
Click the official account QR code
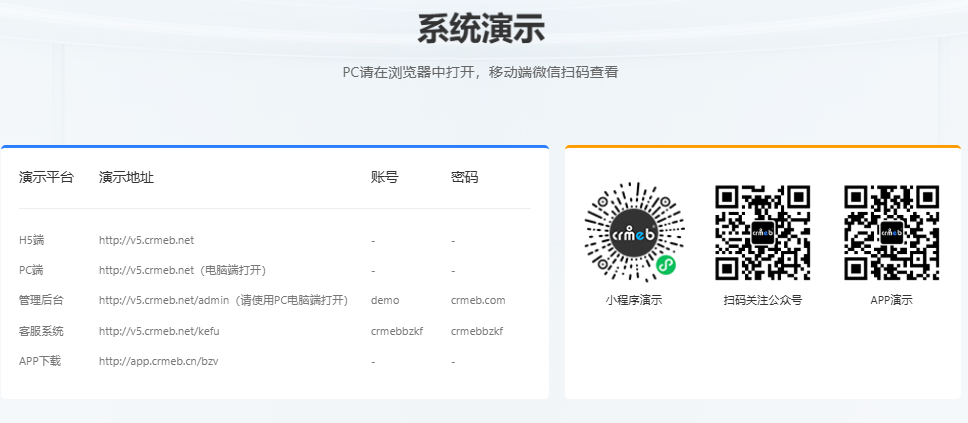pyautogui.click(x=762, y=232)
